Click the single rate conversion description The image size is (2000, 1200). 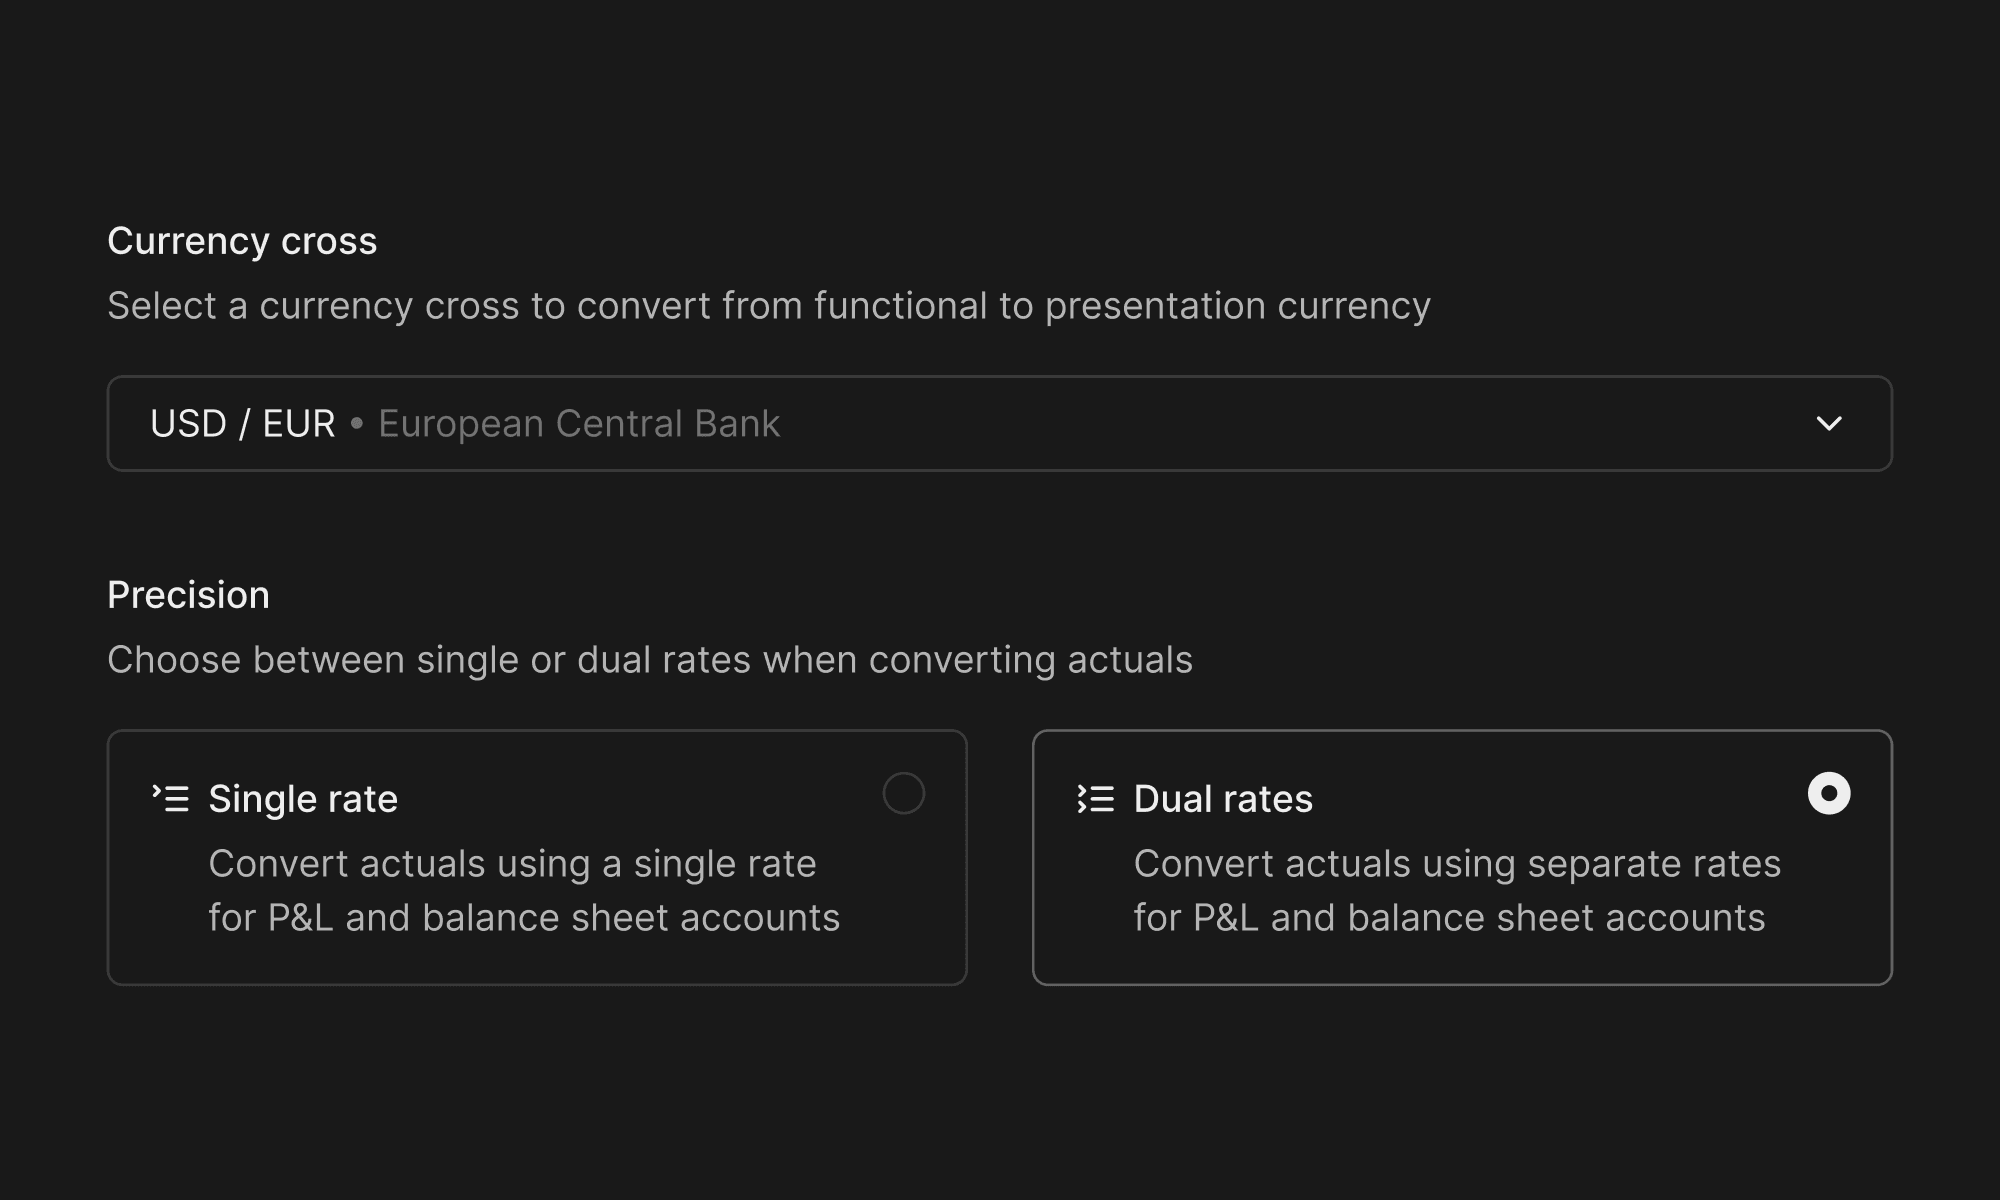(x=524, y=890)
